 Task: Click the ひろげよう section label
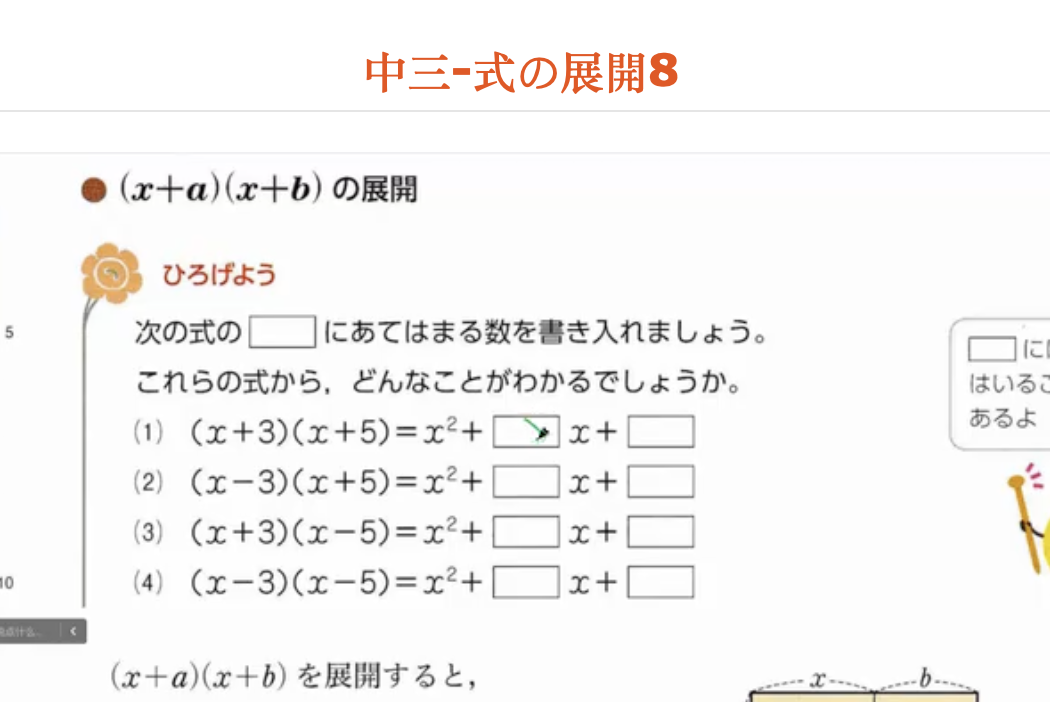tap(219, 274)
